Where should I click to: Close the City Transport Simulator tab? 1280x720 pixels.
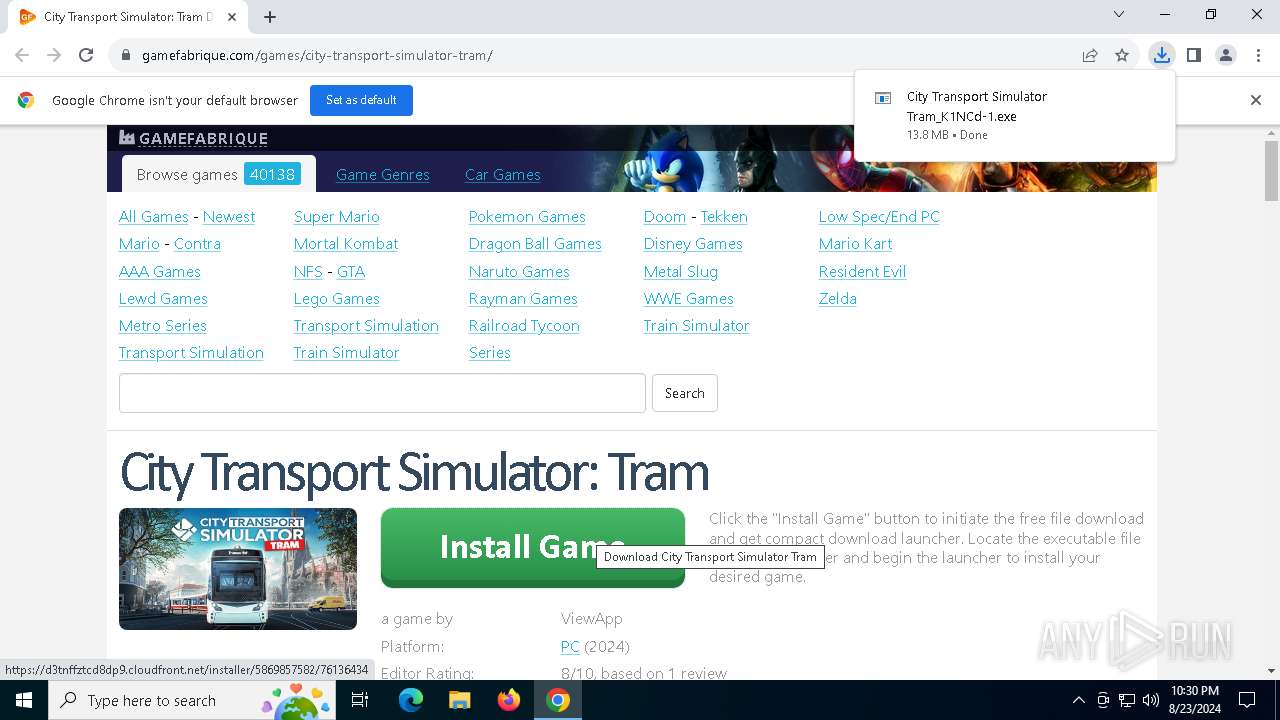point(232,17)
